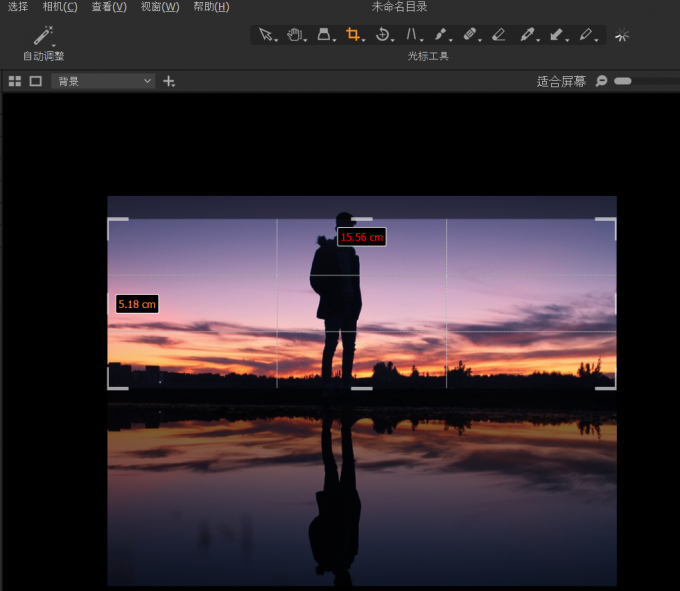Screen dimensions: 680x591
Task: Select the Annotations pencil tool
Action: [585, 34]
